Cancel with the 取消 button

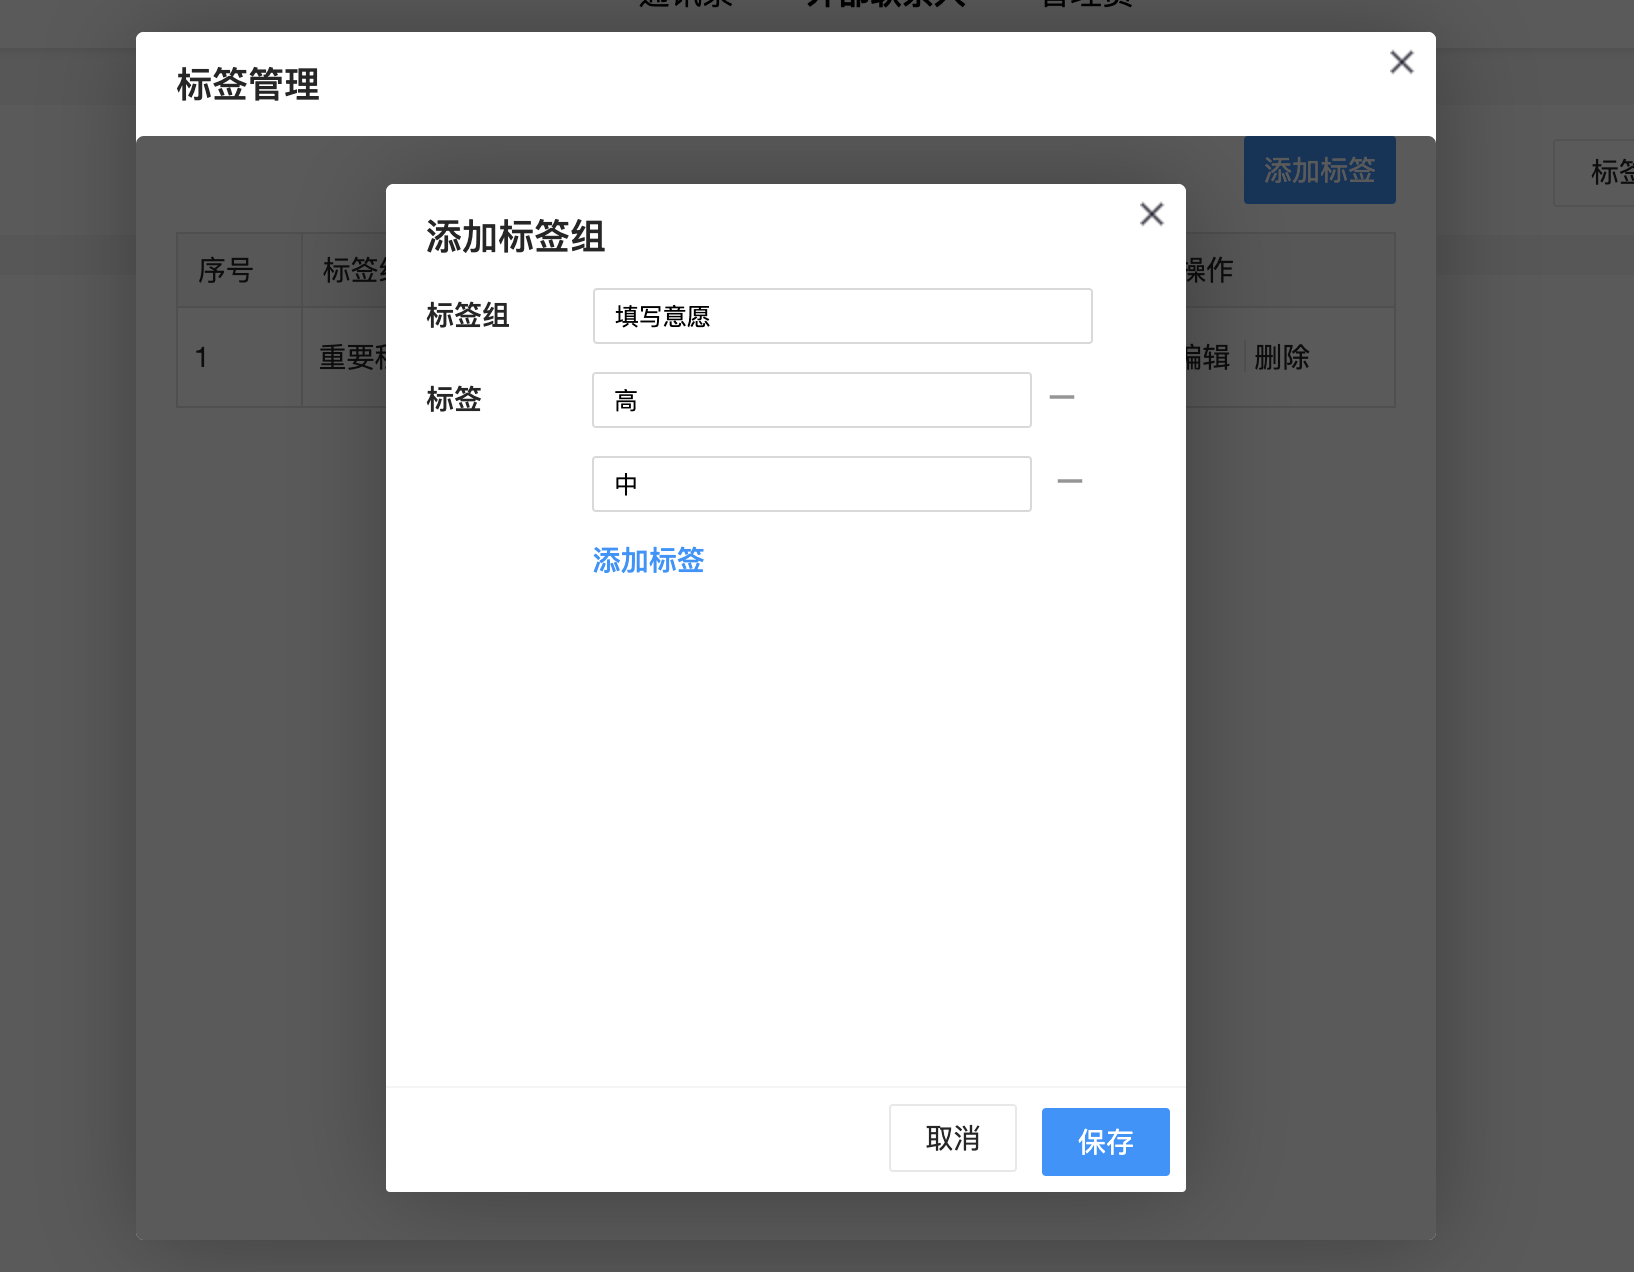tap(953, 1138)
